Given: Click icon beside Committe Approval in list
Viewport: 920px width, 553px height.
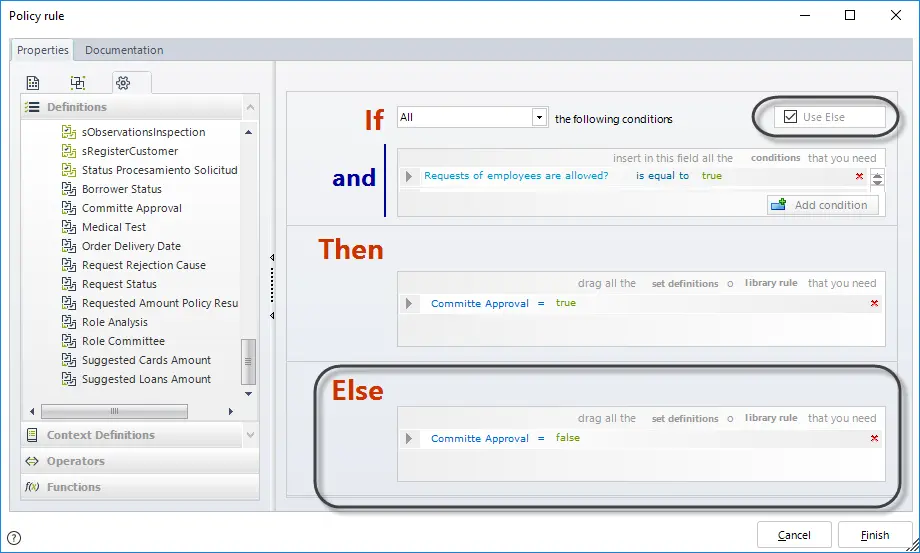Looking at the screenshot, I should click(69, 208).
